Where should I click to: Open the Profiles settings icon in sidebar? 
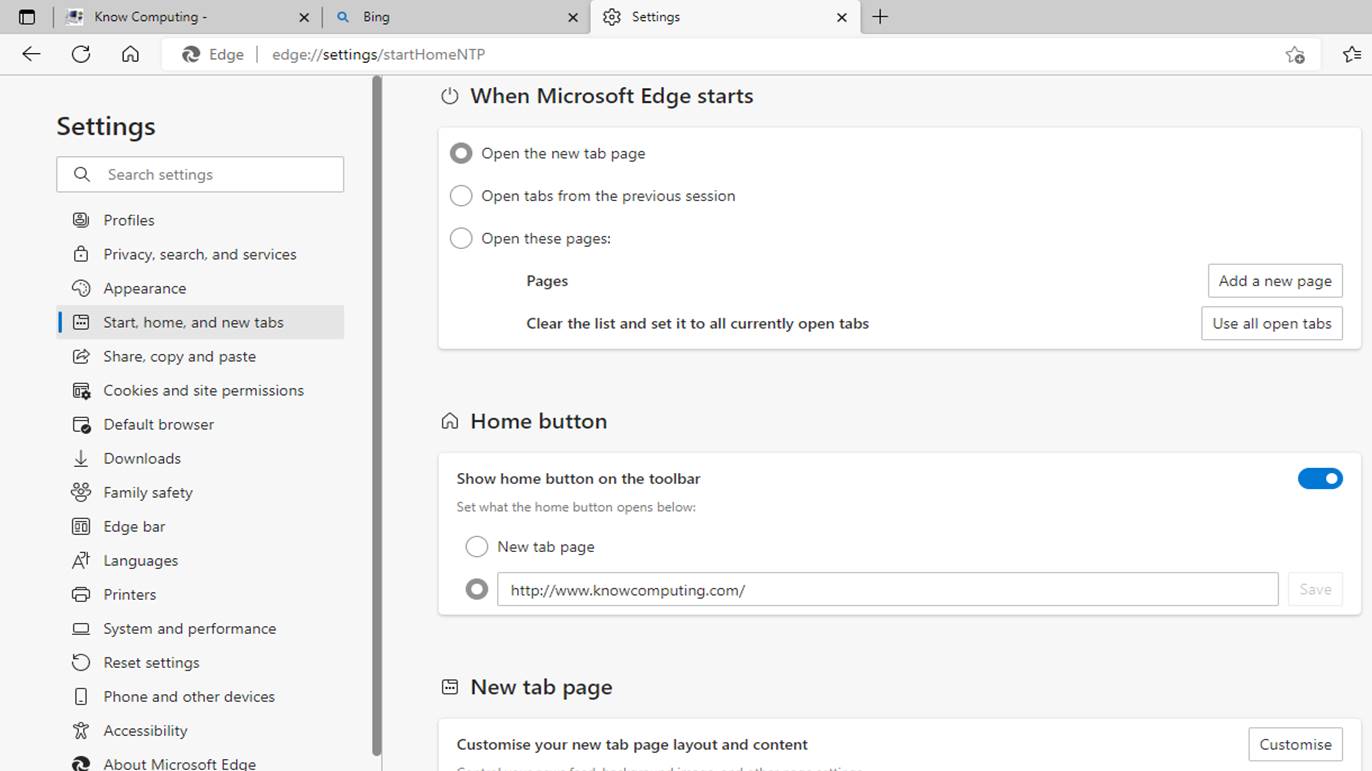pyautogui.click(x=80, y=220)
